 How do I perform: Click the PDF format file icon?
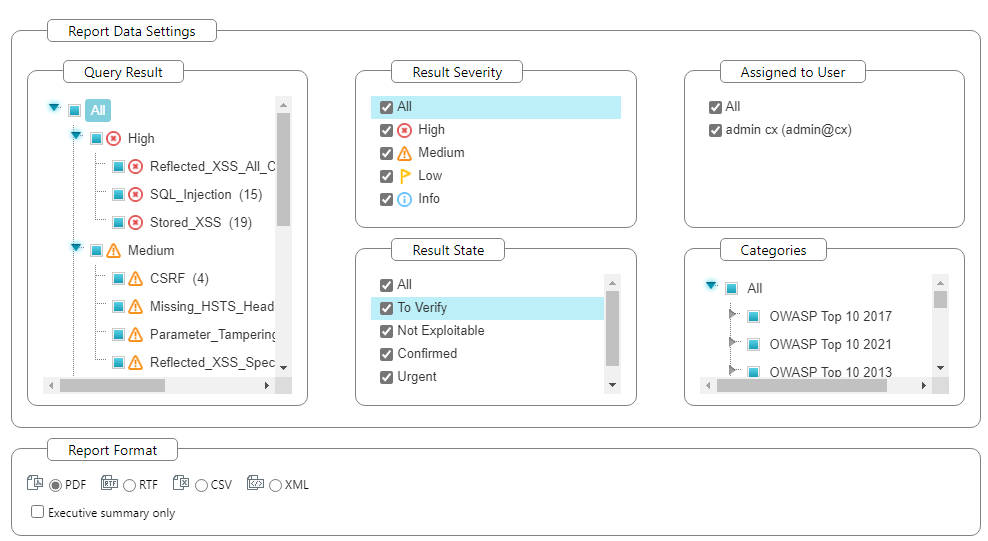[x=35, y=483]
